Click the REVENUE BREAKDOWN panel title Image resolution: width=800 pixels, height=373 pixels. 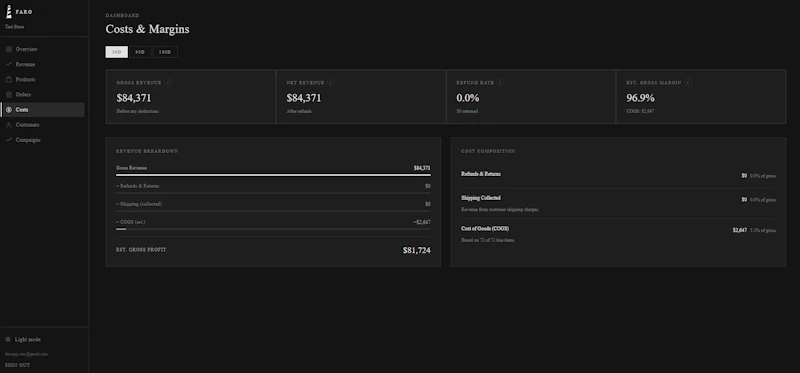point(147,152)
